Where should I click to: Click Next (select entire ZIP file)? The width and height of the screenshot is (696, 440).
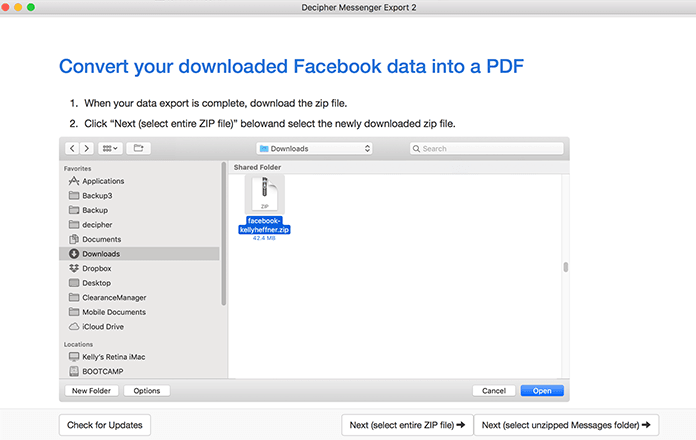pos(407,425)
